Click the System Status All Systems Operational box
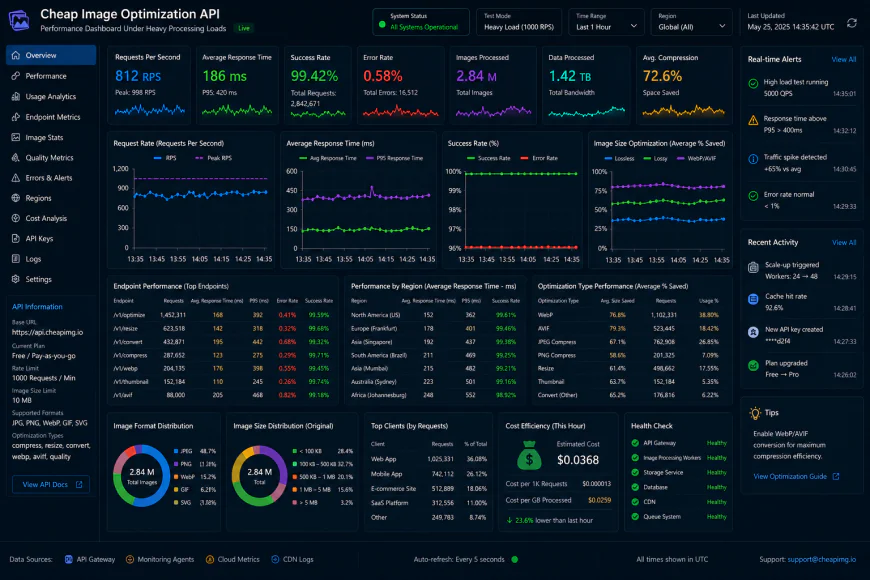870x580 pixels. tap(421, 22)
